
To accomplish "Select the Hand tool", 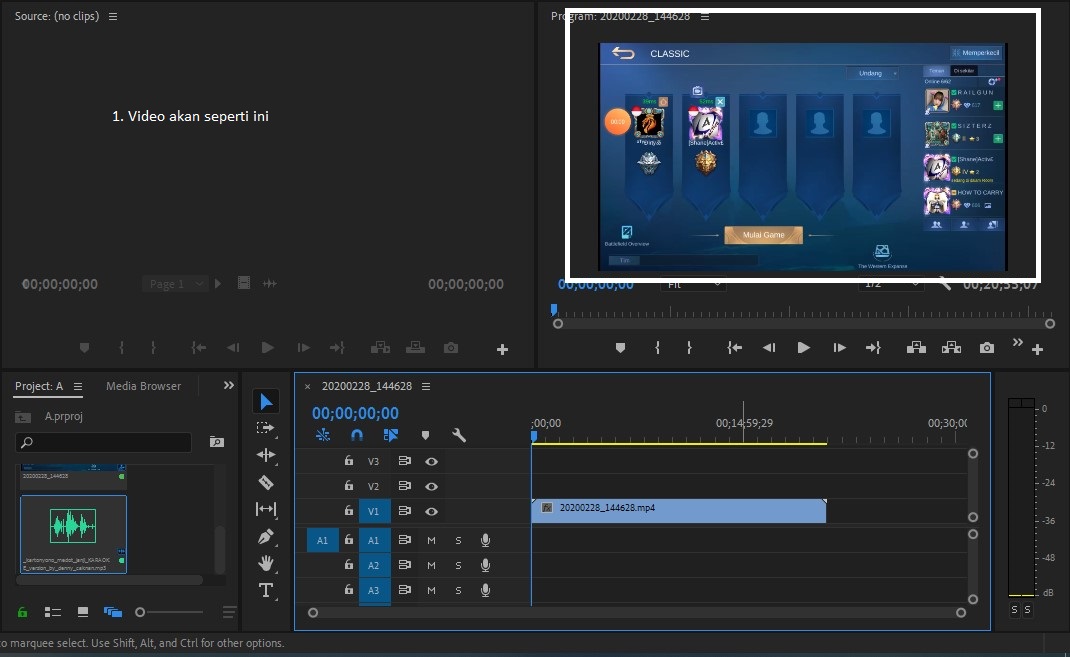I will [265, 563].
